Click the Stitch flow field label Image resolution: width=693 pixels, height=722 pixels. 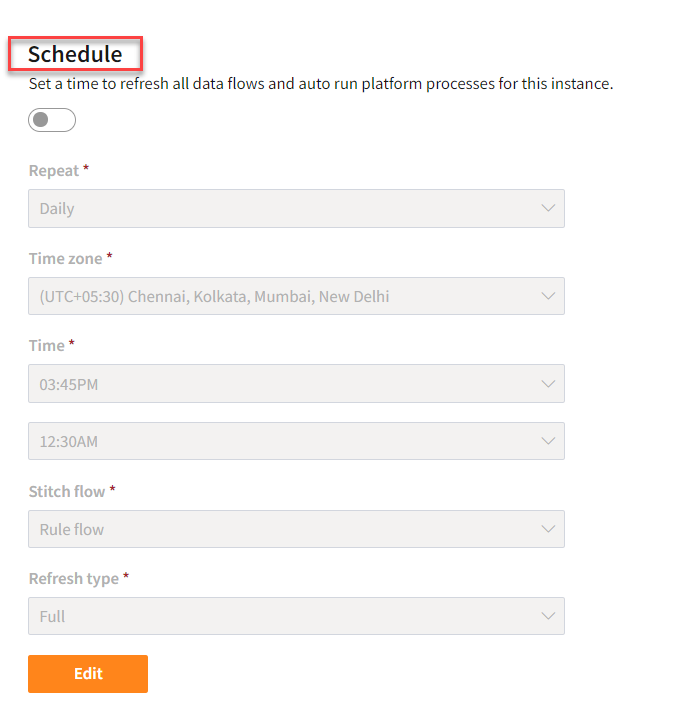67,491
